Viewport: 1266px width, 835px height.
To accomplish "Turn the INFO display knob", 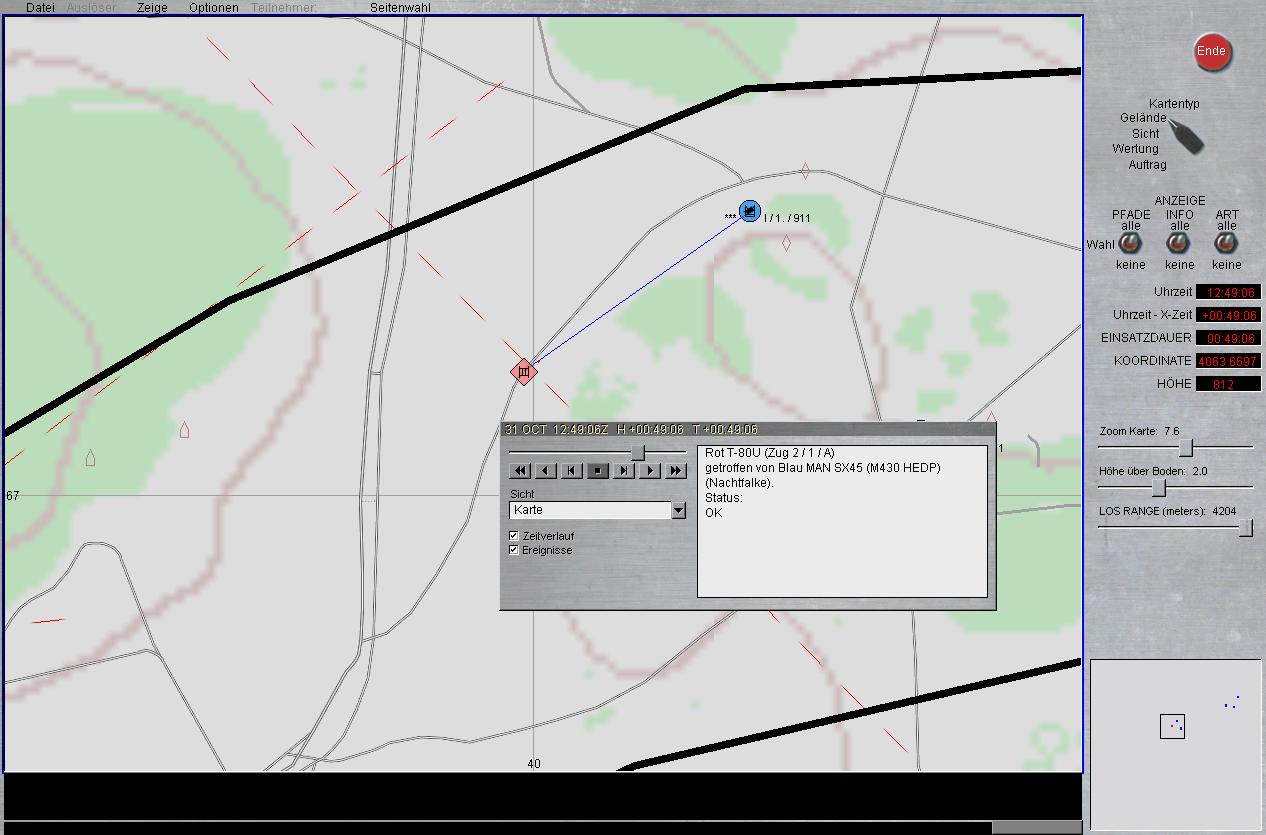I will click(x=1179, y=244).
